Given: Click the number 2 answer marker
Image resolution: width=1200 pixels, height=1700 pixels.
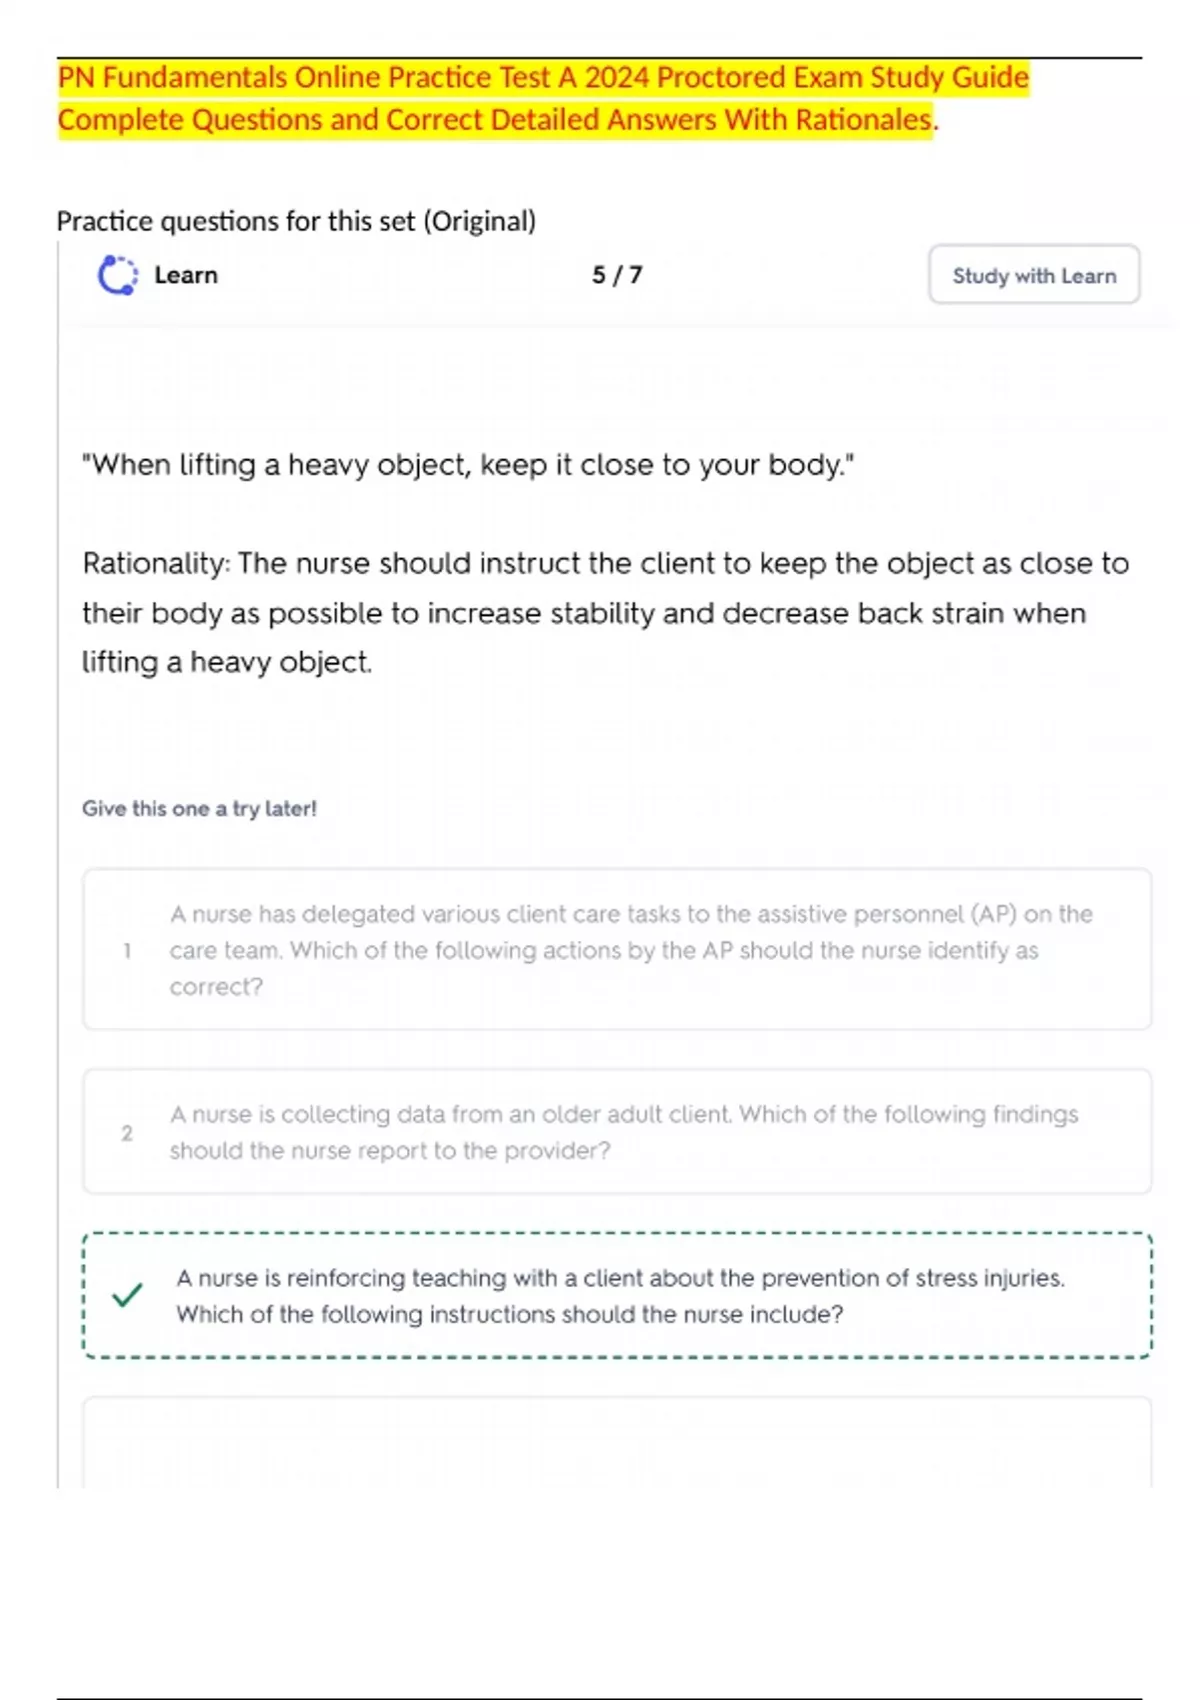Looking at the screenshot, I should [x=127, y=1133].
